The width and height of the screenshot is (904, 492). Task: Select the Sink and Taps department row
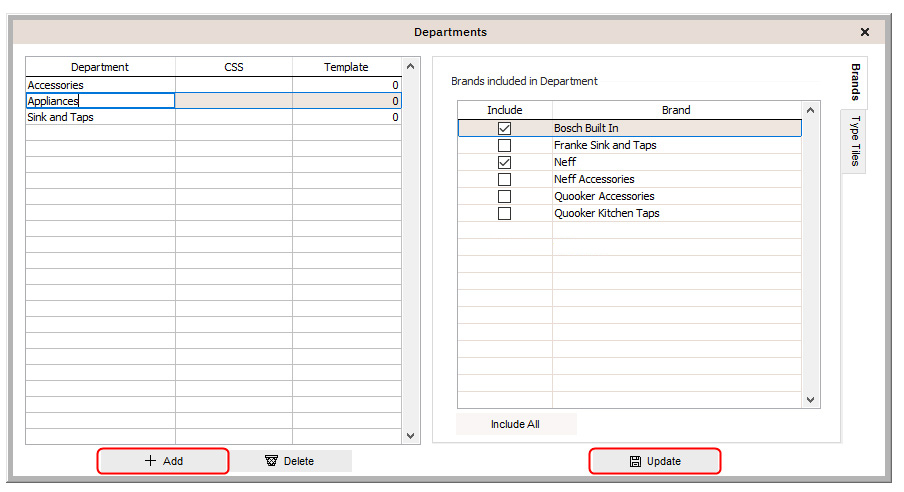[213, 117]
